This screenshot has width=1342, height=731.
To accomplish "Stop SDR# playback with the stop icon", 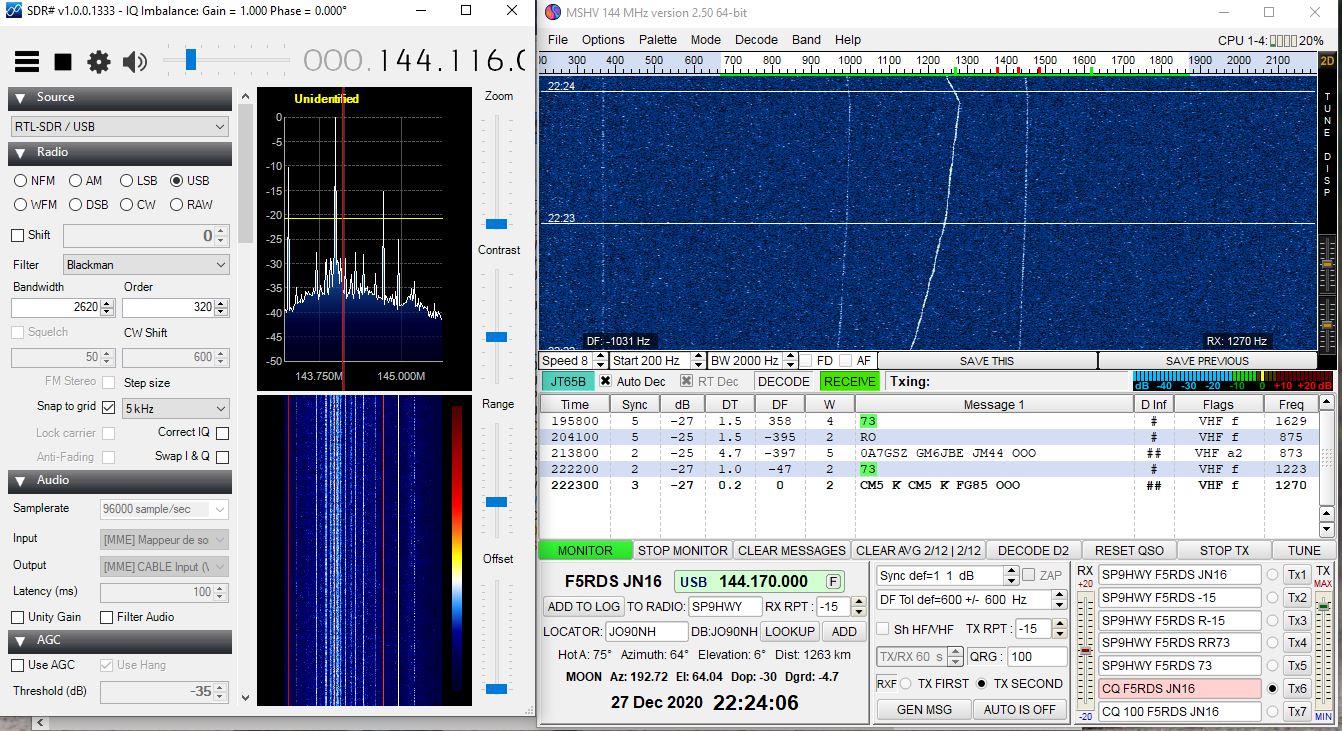I will [63, 62].
